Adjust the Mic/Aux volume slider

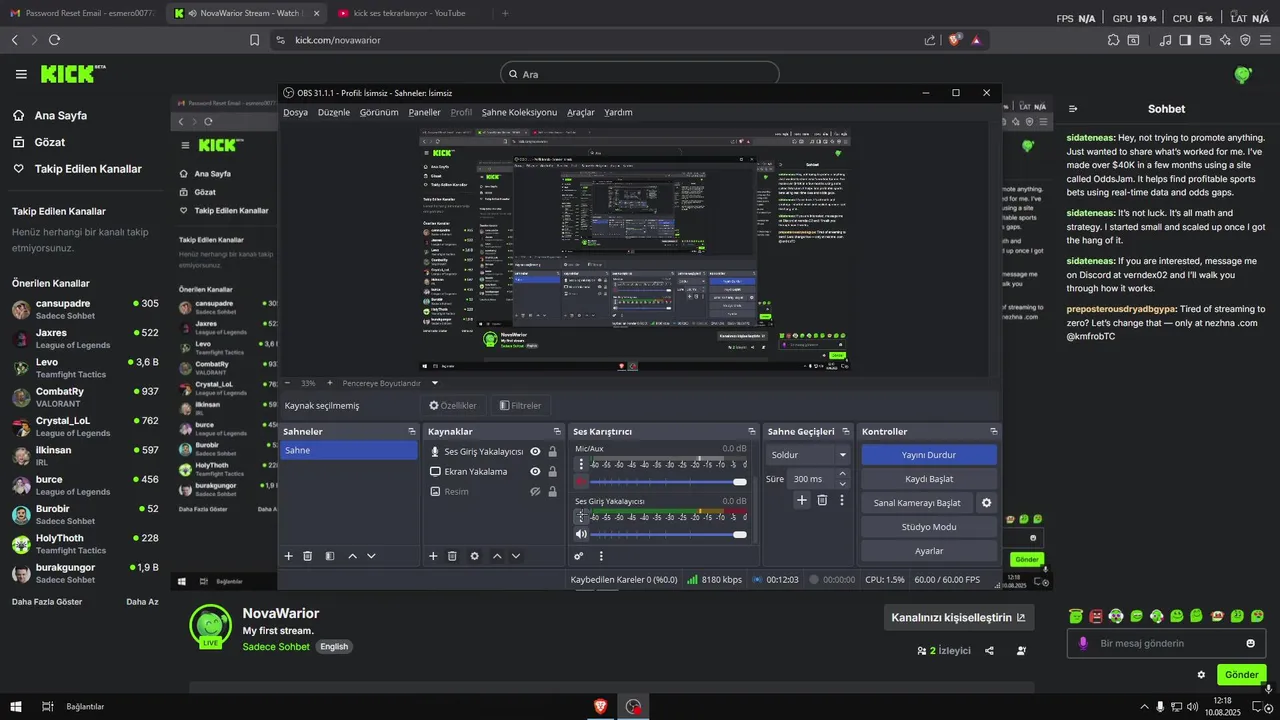[668, 482]
